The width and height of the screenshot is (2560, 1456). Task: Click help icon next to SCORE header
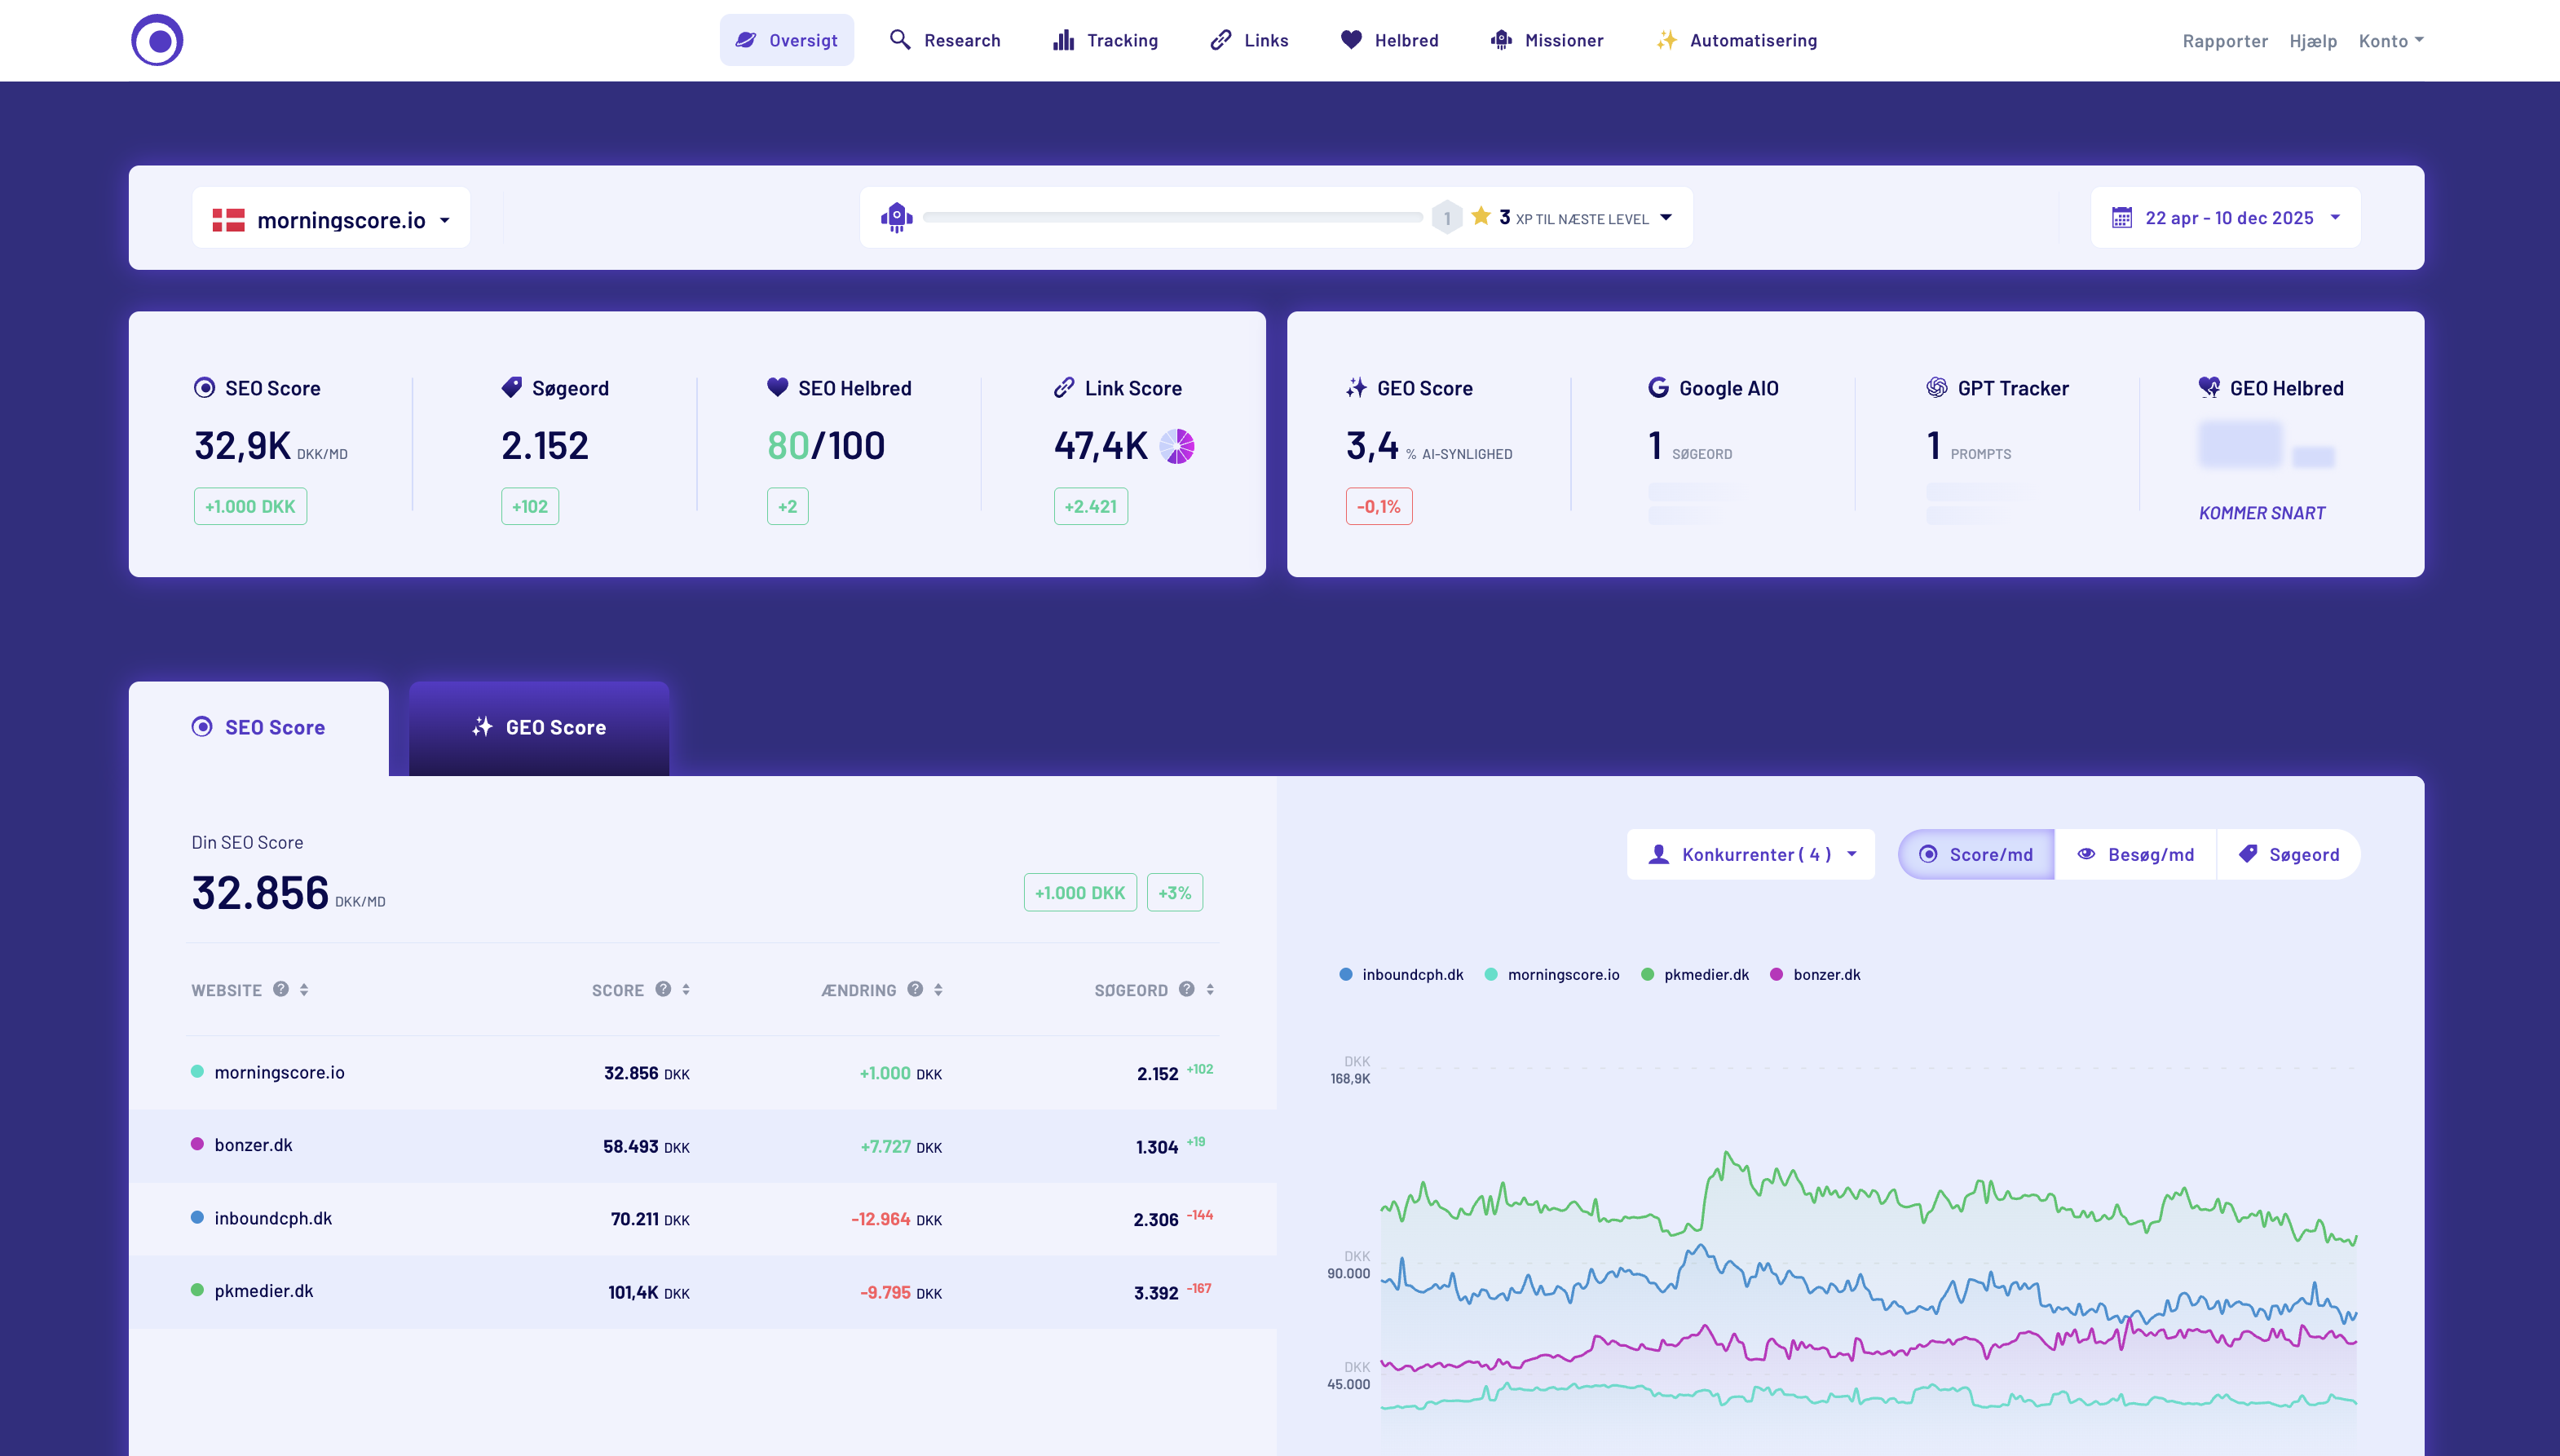(663, 989)
